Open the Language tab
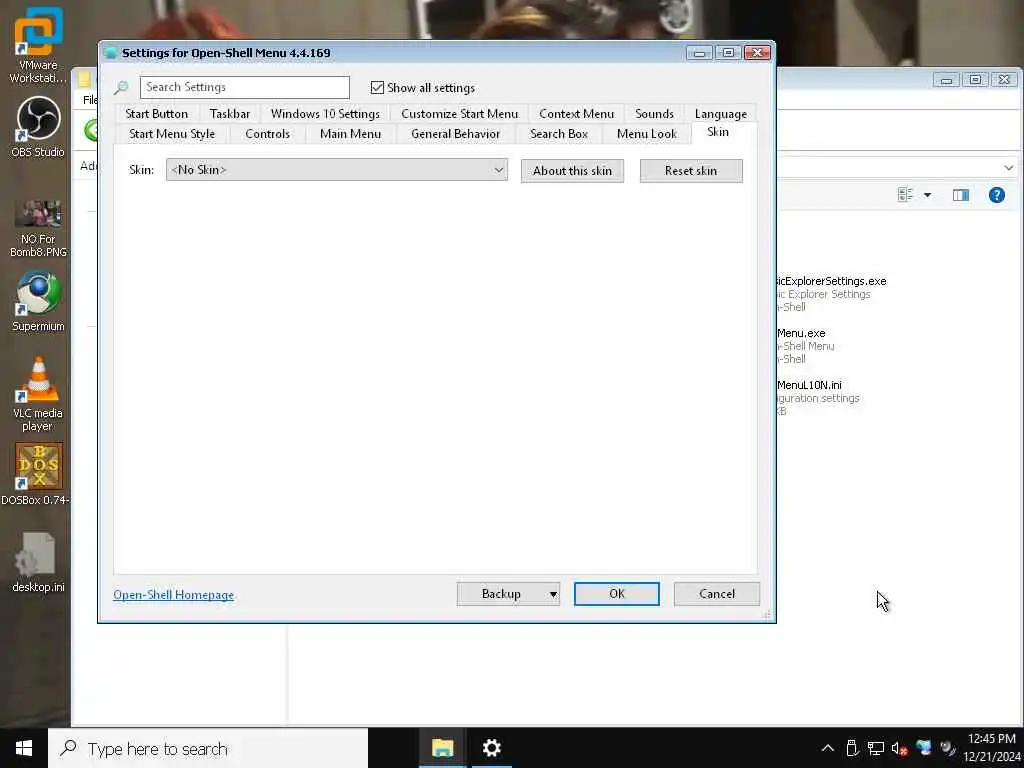 [x=721, y=114]
